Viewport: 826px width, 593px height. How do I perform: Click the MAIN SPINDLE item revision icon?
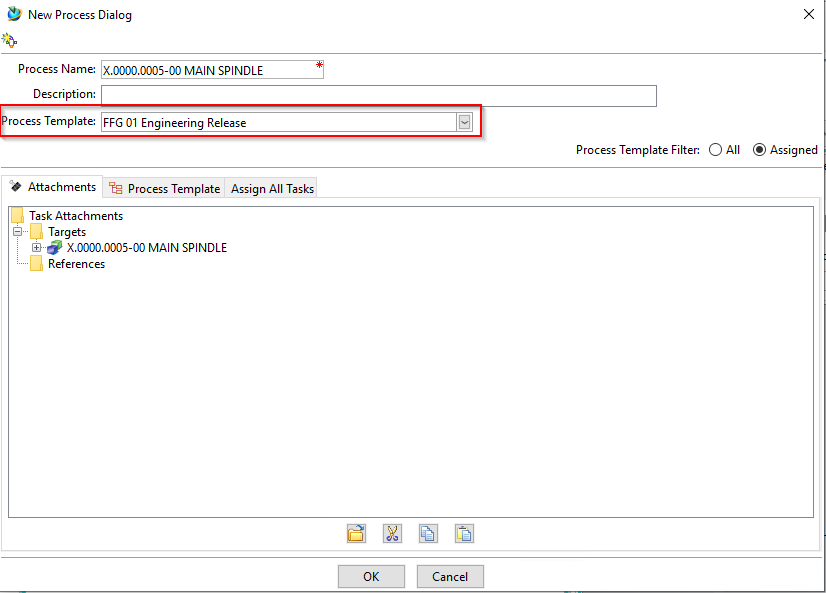[x=55, y=248]
